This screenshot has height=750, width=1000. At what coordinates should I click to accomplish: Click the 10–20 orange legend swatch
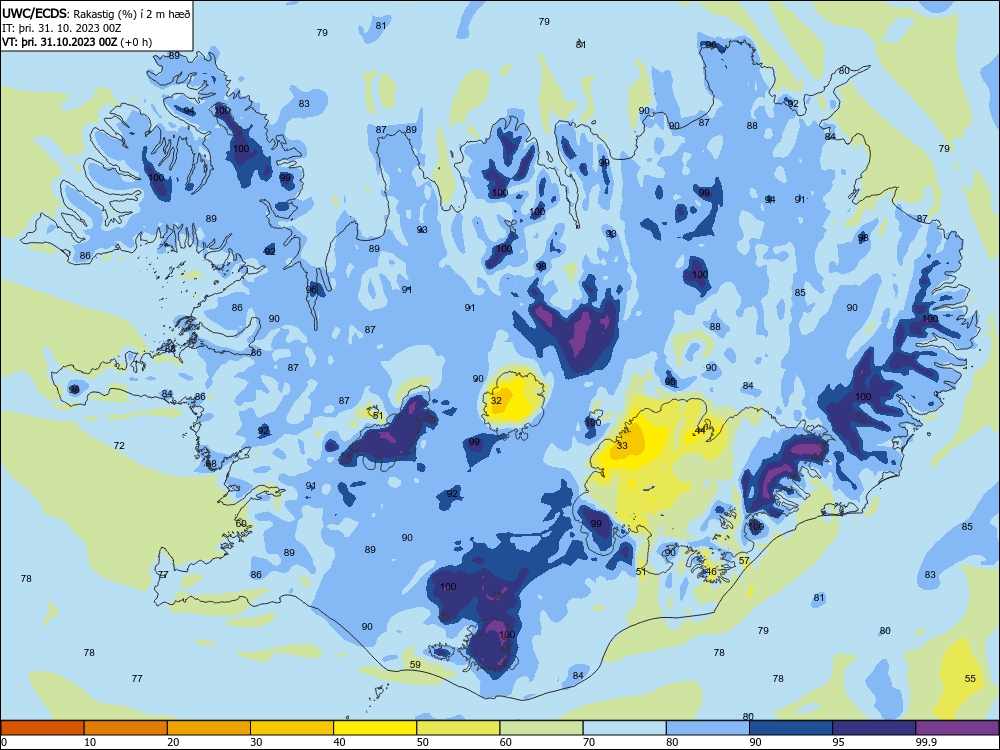click(x=126, y=728)
